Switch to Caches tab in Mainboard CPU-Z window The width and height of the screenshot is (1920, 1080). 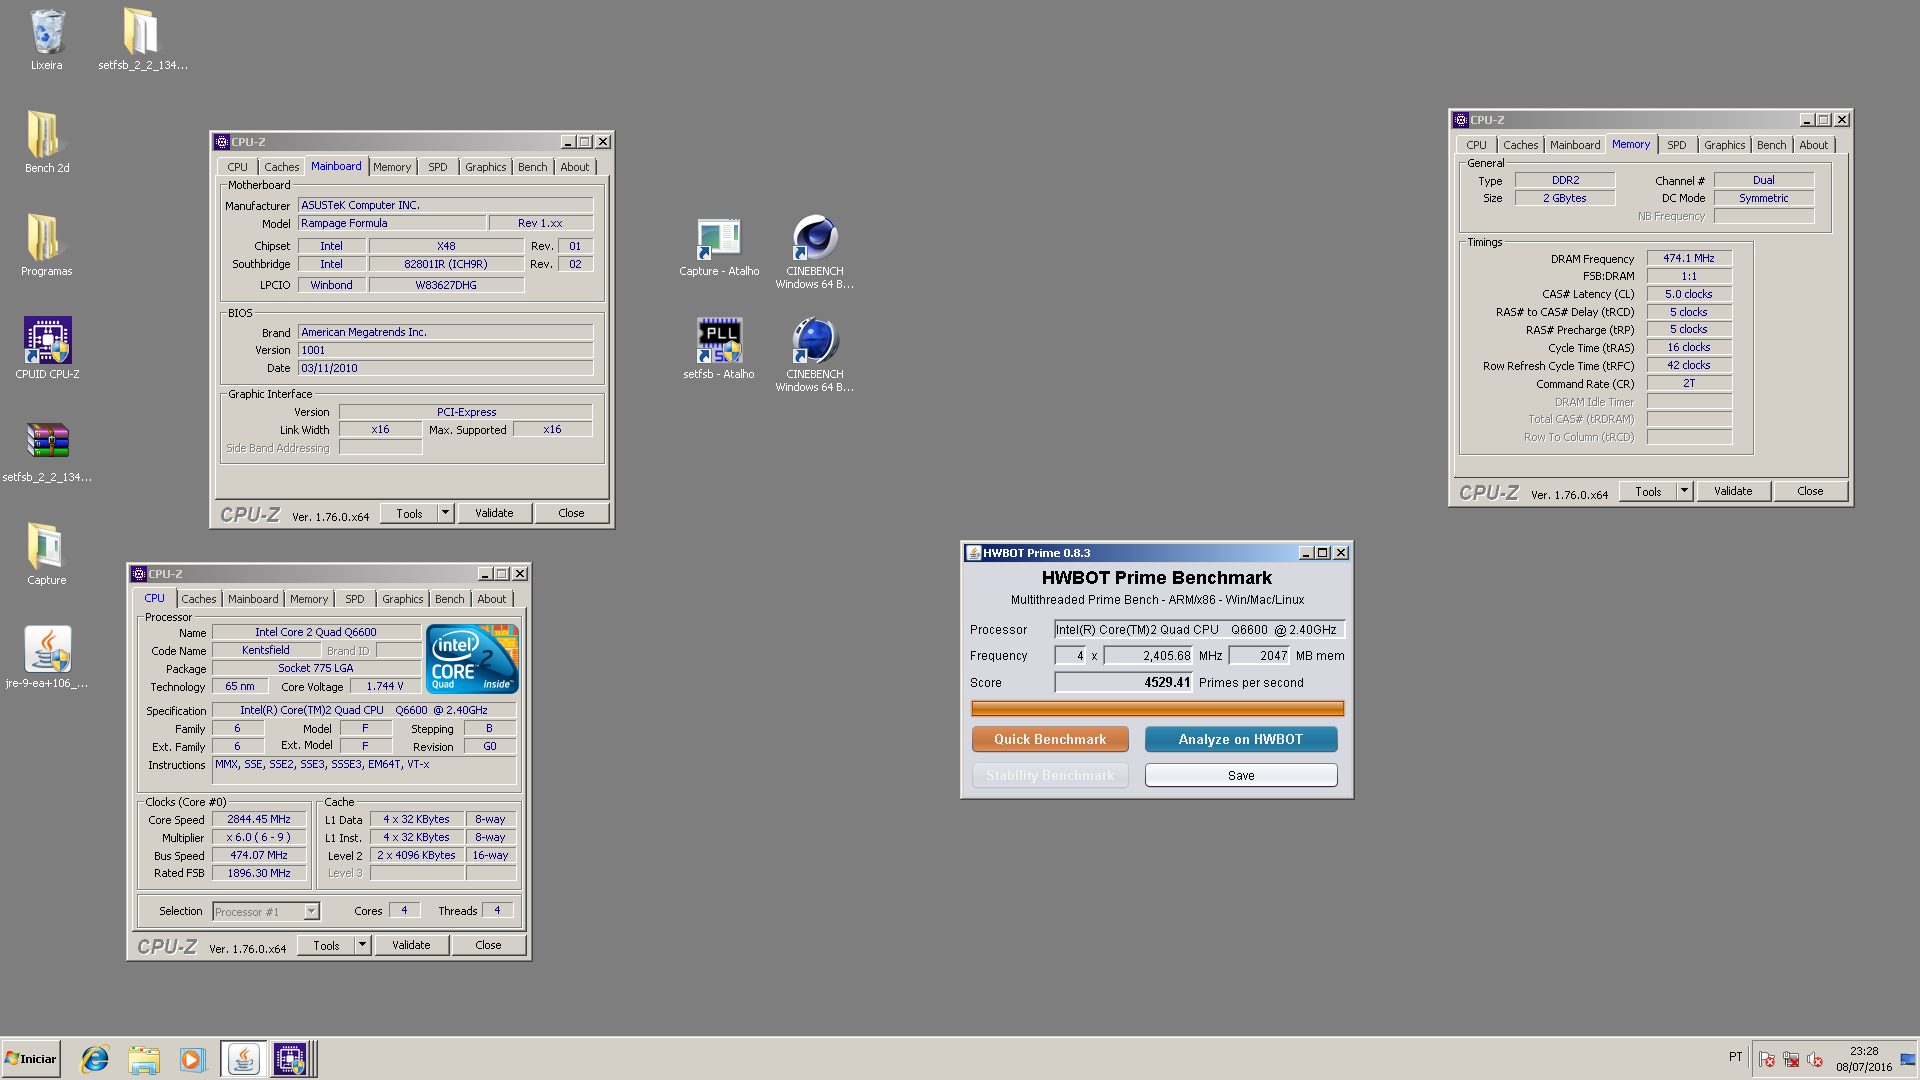pos(281,167)
